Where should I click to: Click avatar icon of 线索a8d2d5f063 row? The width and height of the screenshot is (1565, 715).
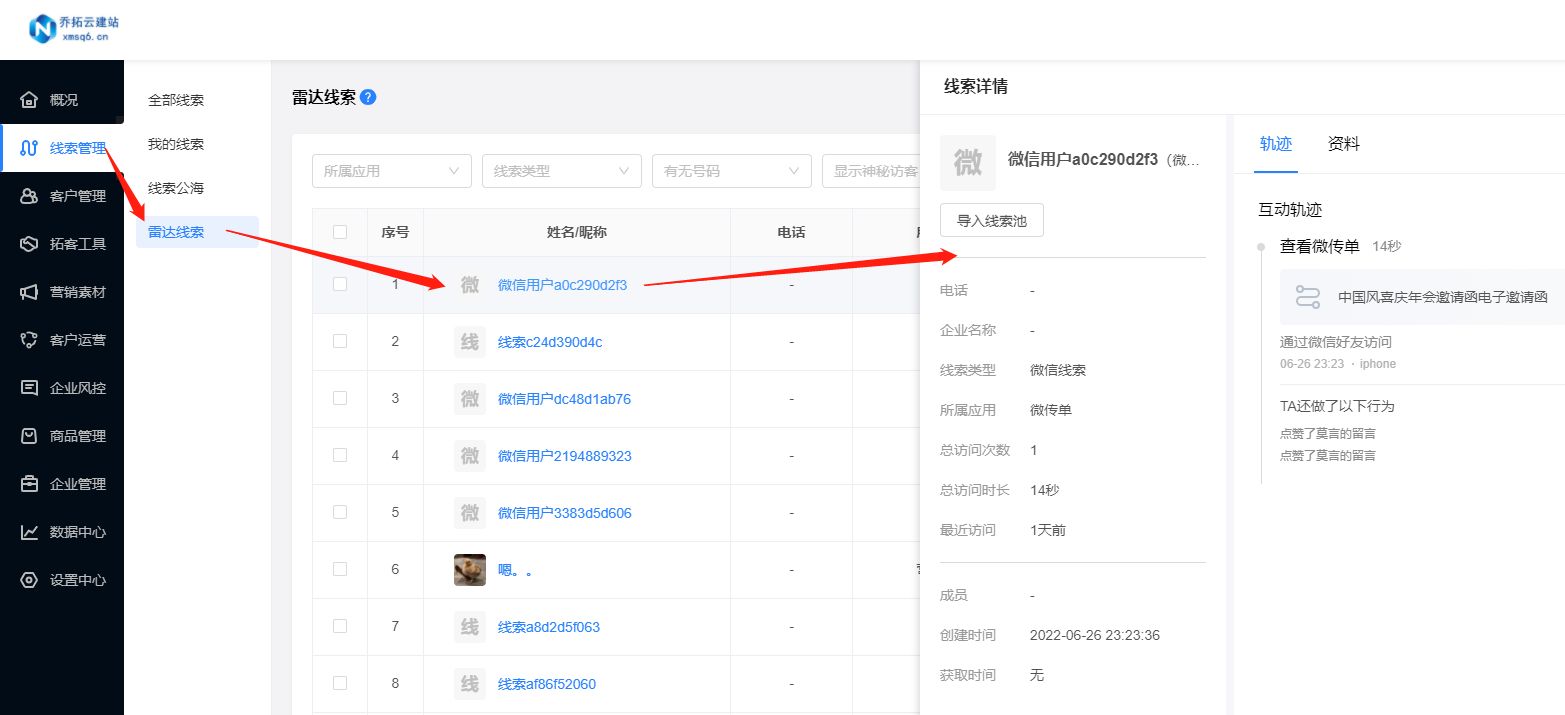[x=470, y=627]
